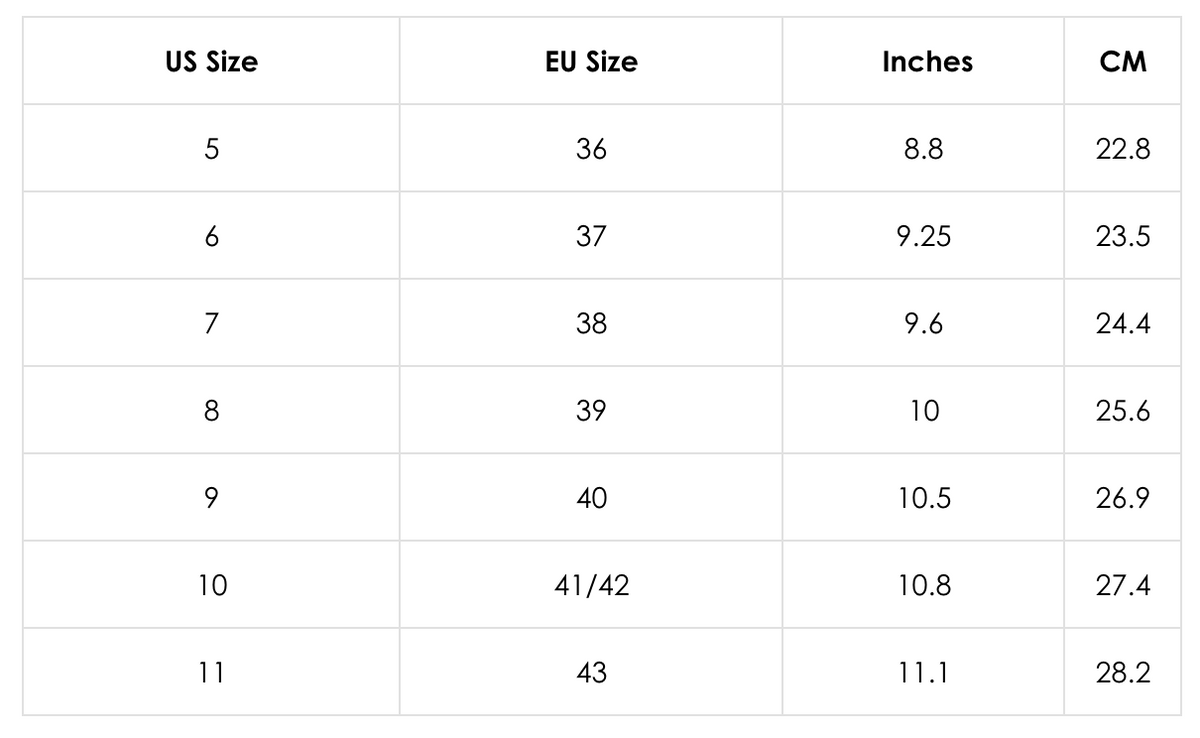Viewport: 1200px width, 738px height.
Task: Select the 28.2 CM value
Action: [x=1122, y=672]
